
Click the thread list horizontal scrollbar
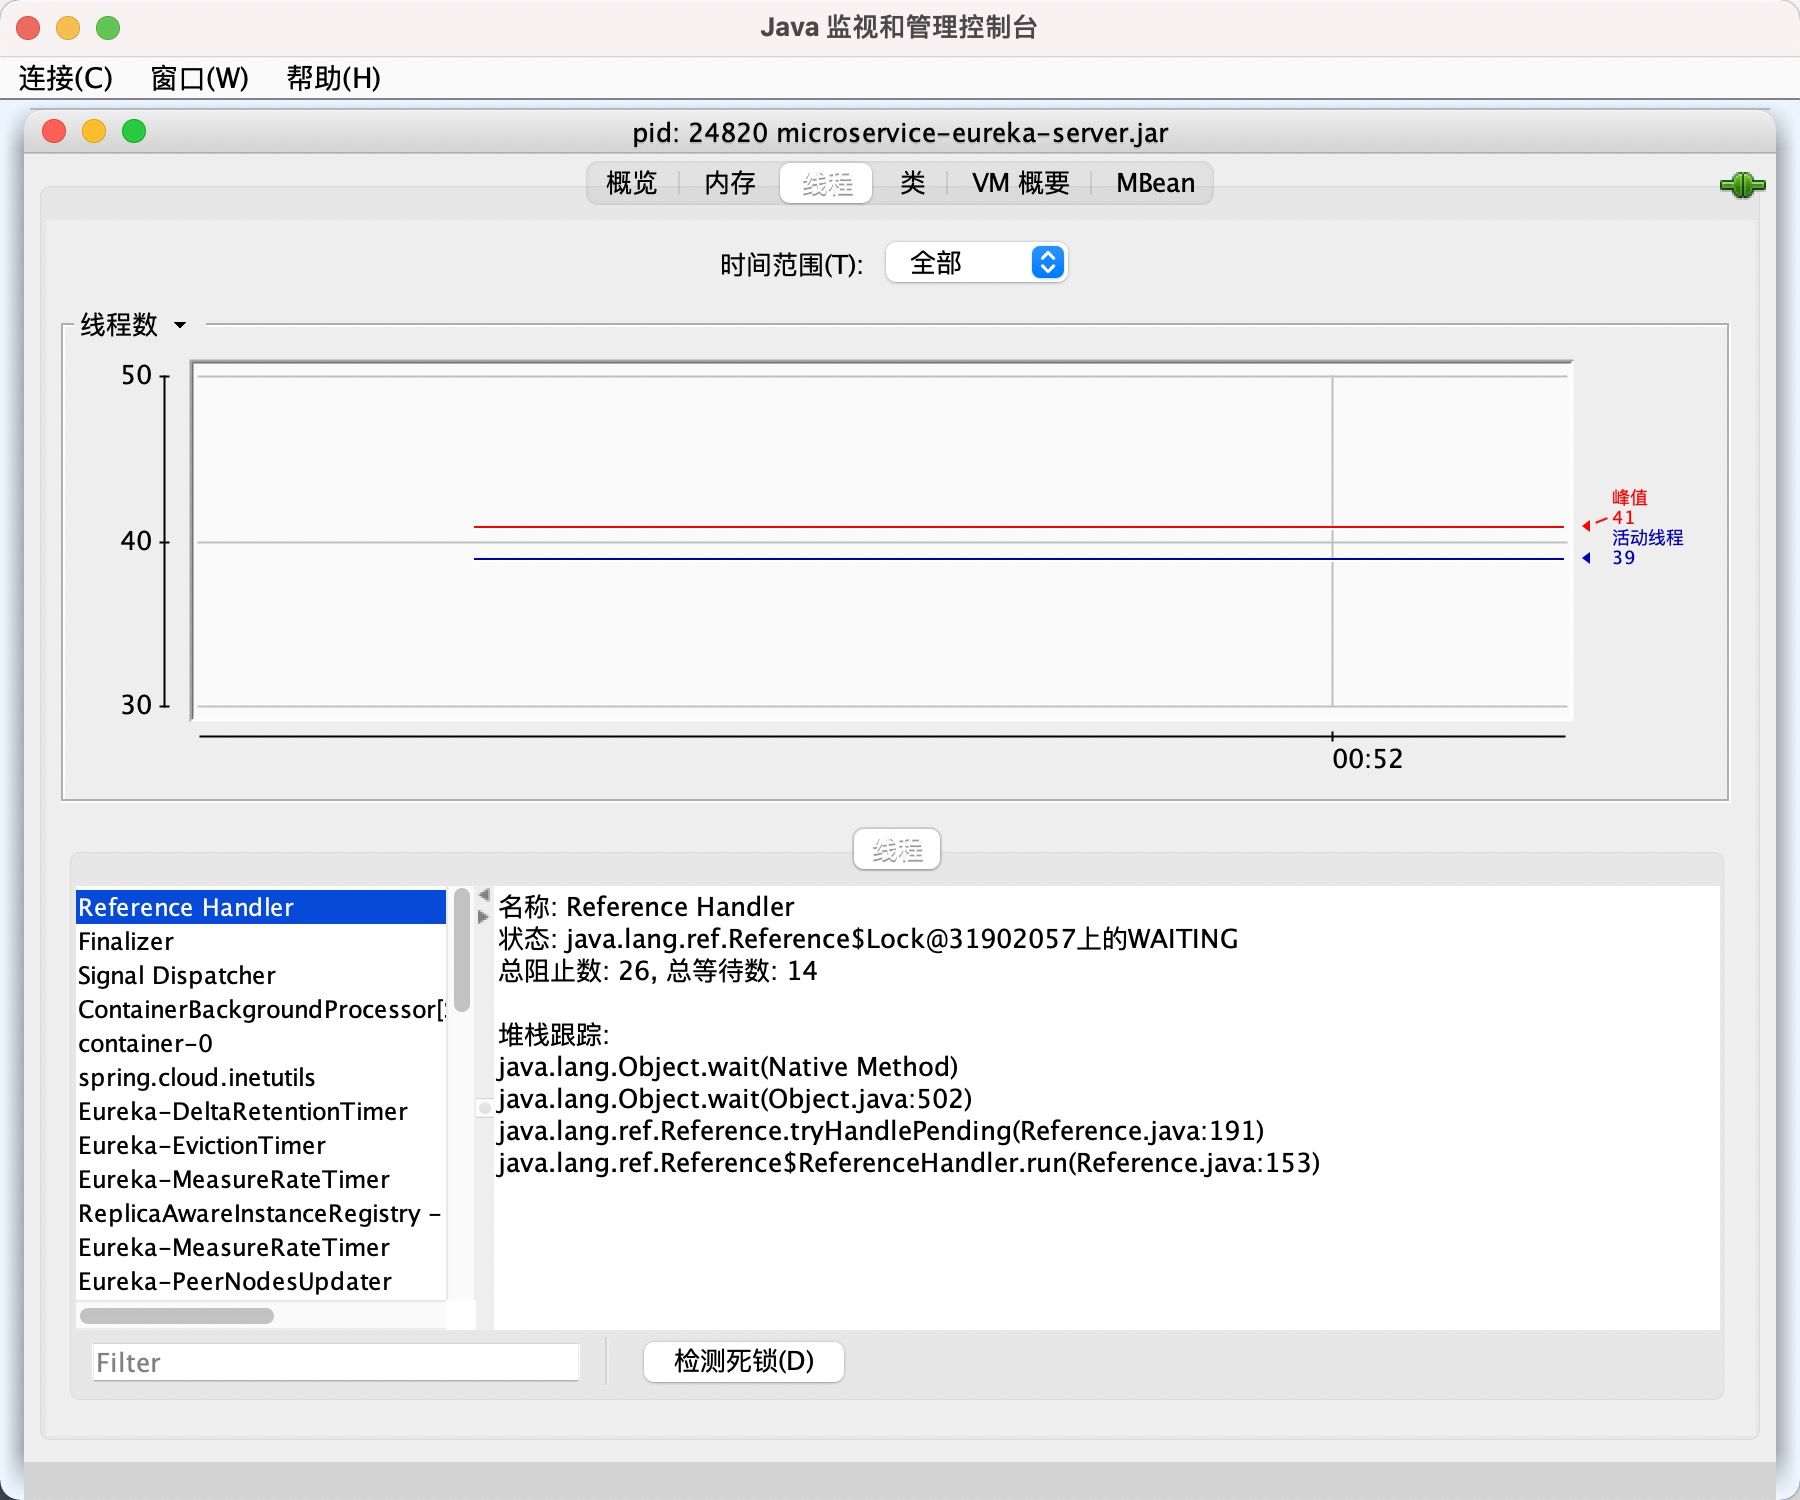177,1315
